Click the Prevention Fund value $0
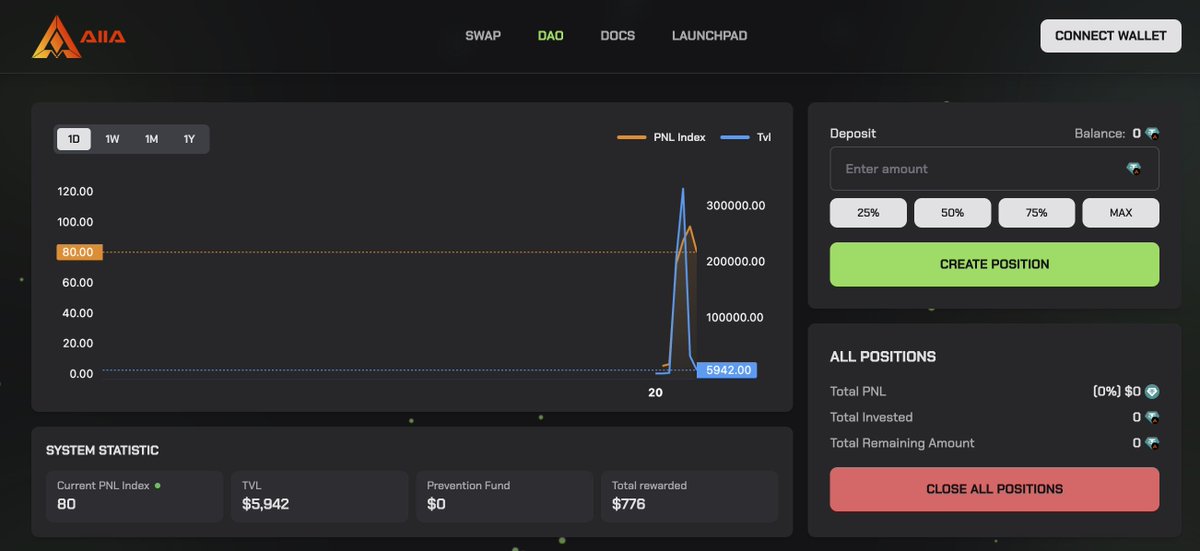The image size is (1200, 551). [x=436, y=504]
